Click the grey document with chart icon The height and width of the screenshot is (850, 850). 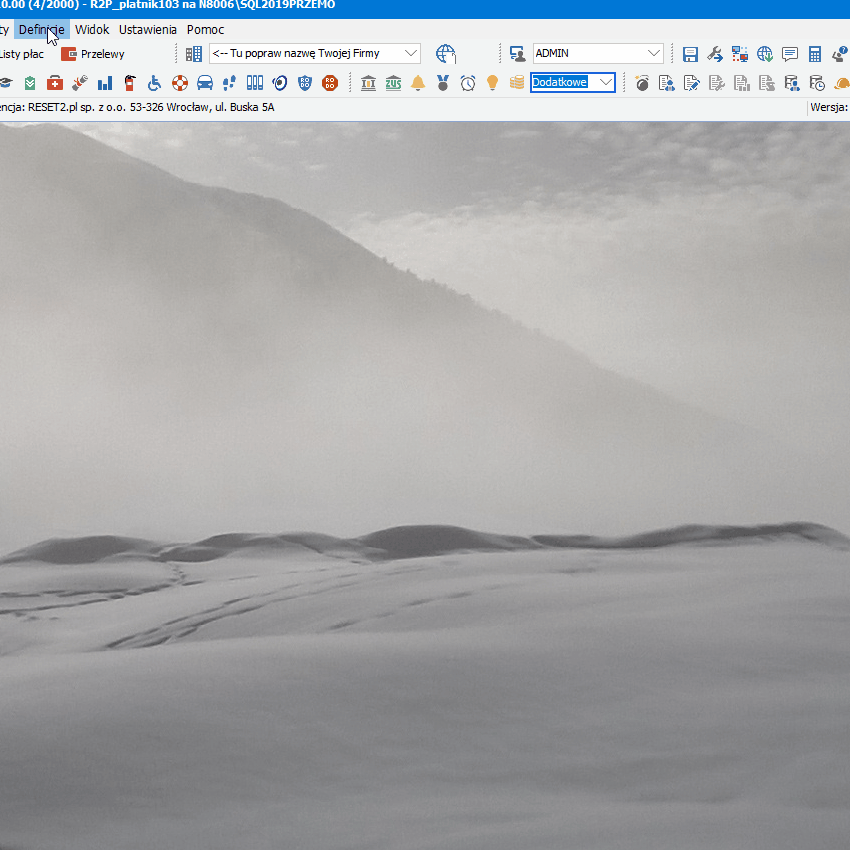coord(742,83)
